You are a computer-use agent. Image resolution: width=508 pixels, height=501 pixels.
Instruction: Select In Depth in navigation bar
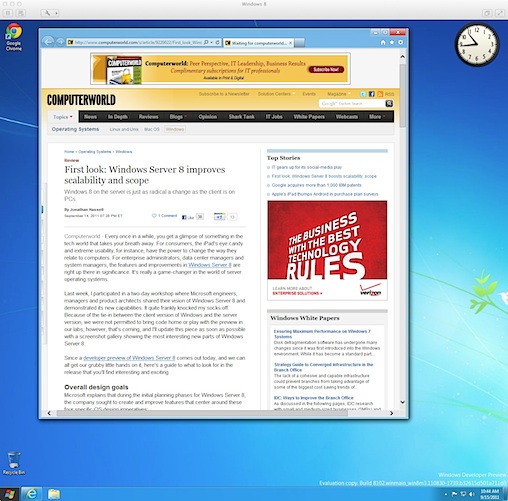117,117
